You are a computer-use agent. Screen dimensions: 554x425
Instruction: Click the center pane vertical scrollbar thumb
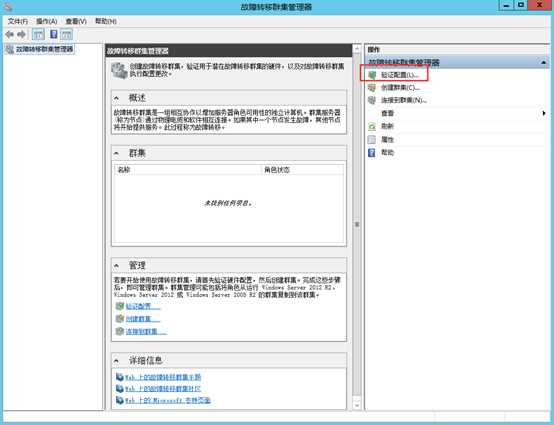[x=357, y=224]
